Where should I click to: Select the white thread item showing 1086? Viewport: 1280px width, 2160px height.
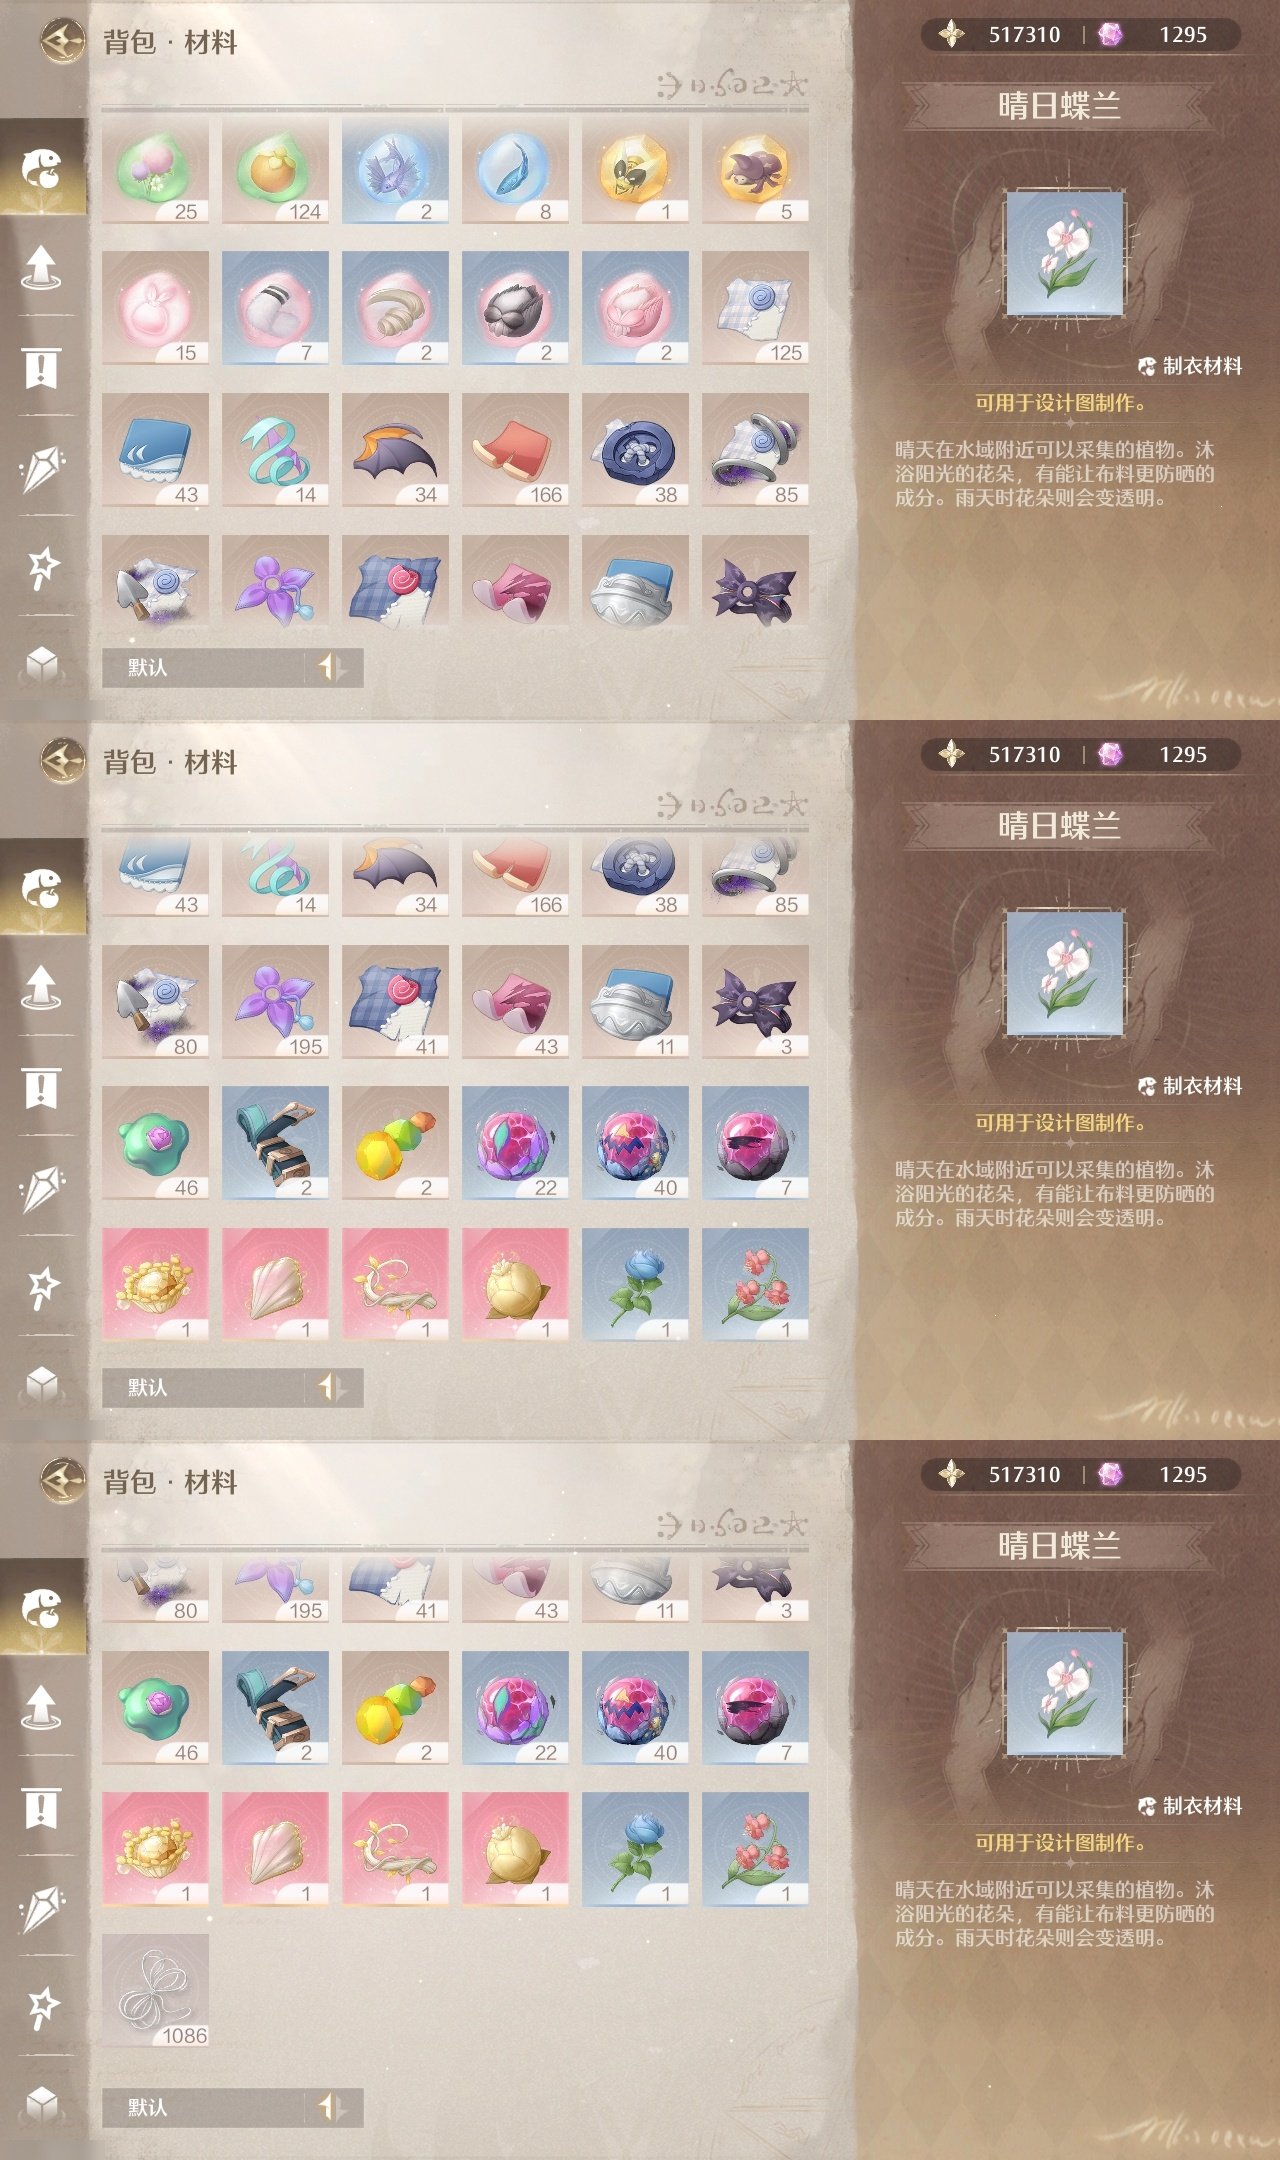coord(155,1991)
